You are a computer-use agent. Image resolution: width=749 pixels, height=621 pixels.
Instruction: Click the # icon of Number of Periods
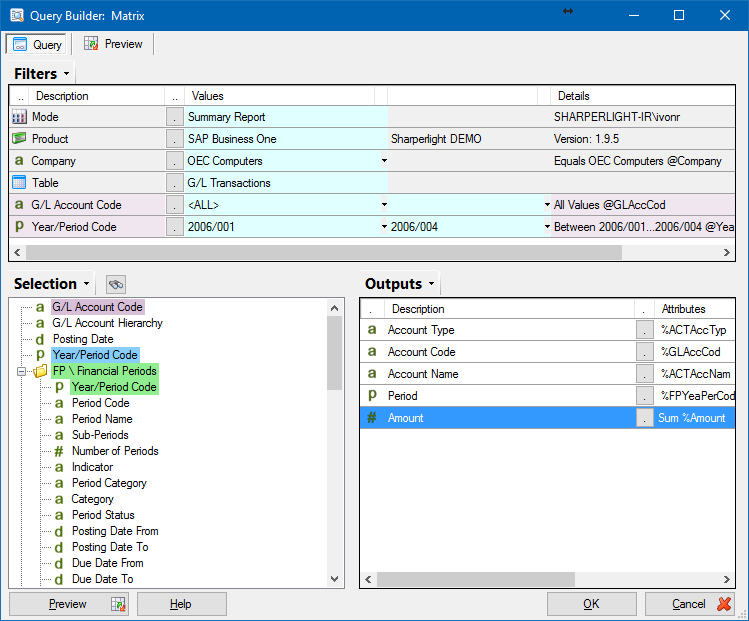point(59,451)
